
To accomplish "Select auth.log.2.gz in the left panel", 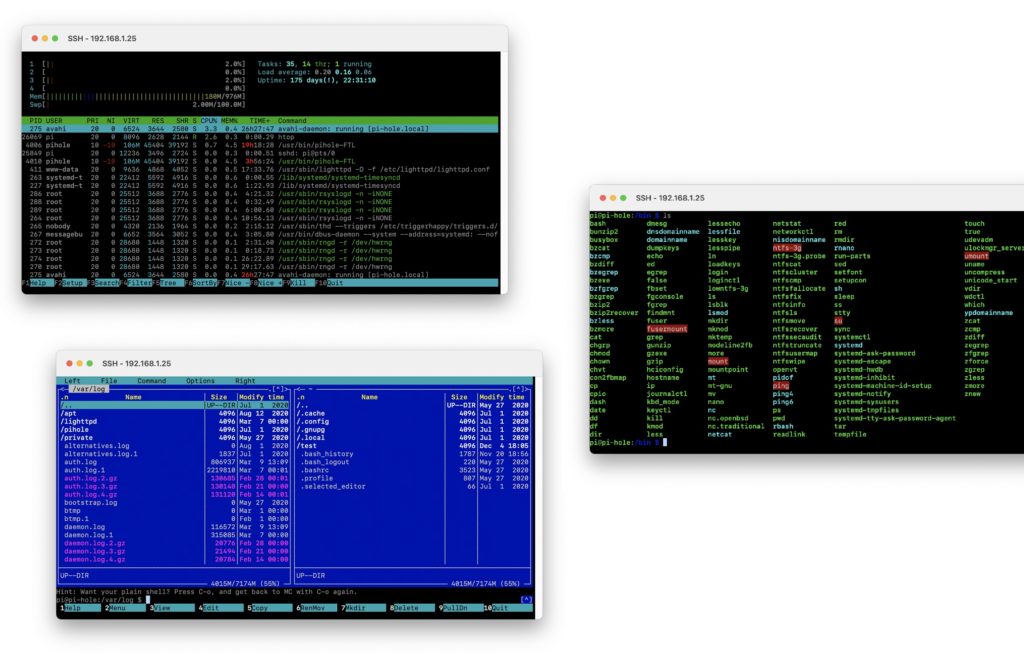I will (174, 478).
